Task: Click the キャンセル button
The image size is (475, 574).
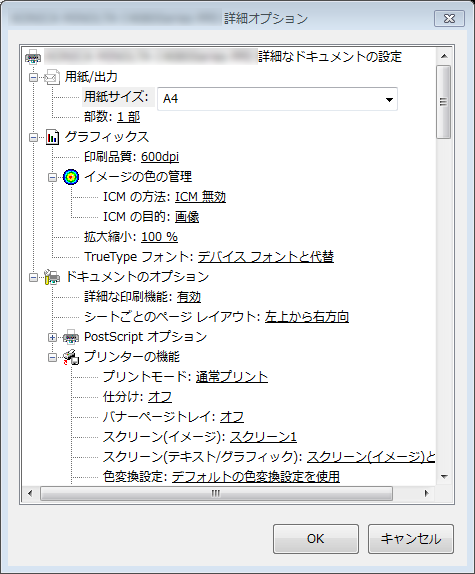Action: pos(411,539)
